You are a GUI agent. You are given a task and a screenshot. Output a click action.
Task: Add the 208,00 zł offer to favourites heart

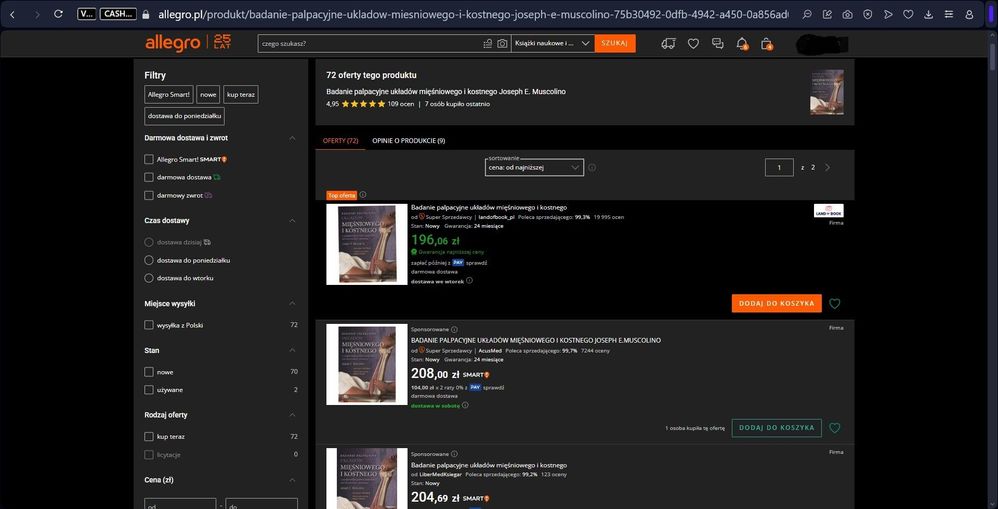[834, 428]
